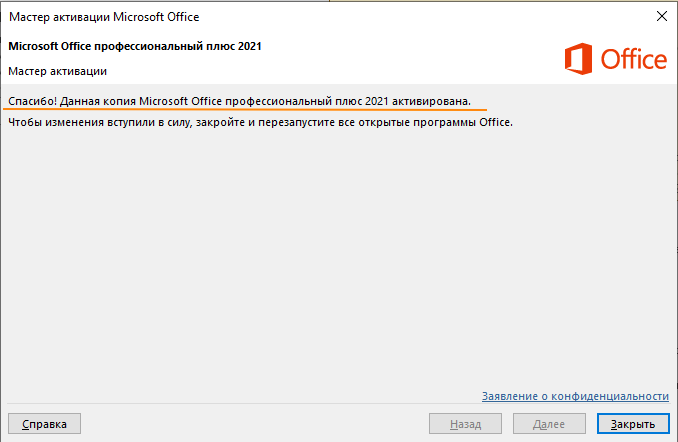This screenshot has height=442, width=678.
Task: Click the word активирована in the confirmation line
Action: click(431, 101)
